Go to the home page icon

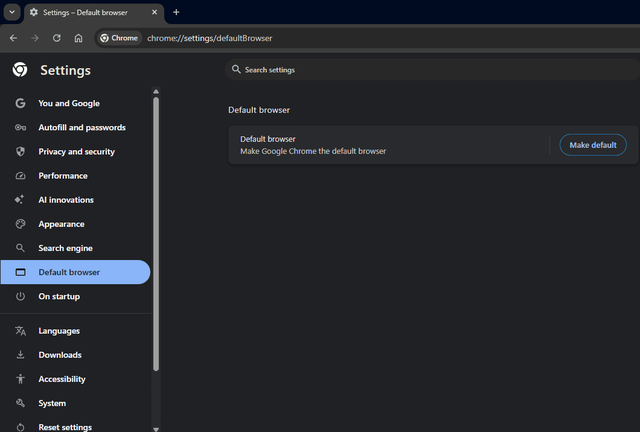click(78, 38)
